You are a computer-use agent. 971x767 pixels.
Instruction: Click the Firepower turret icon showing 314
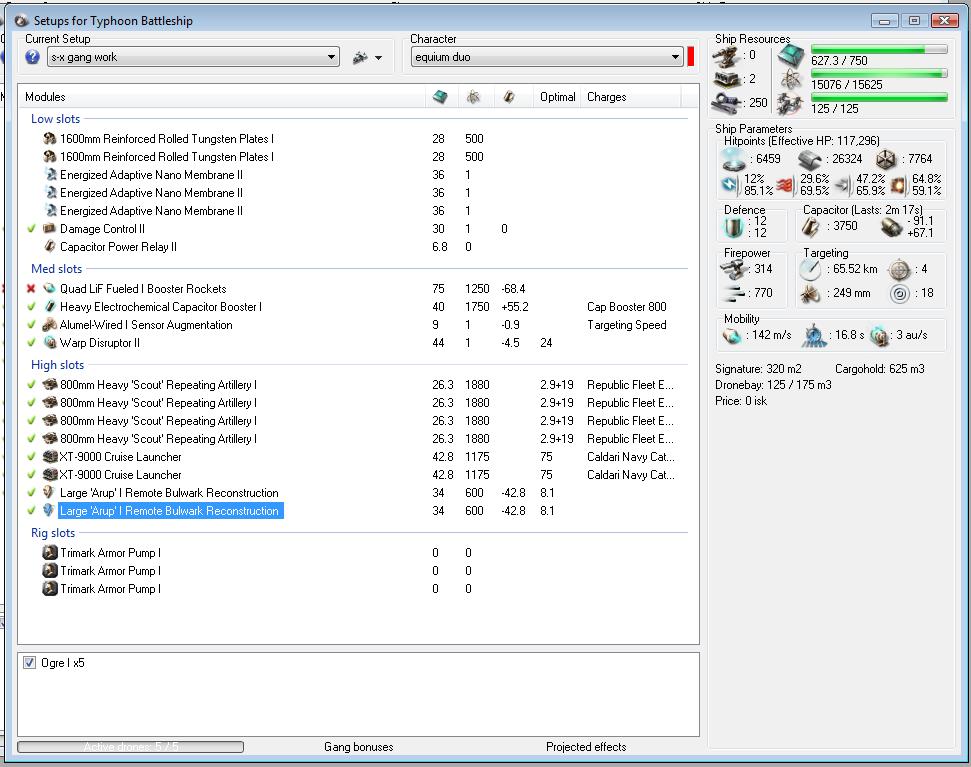point(733,269)
